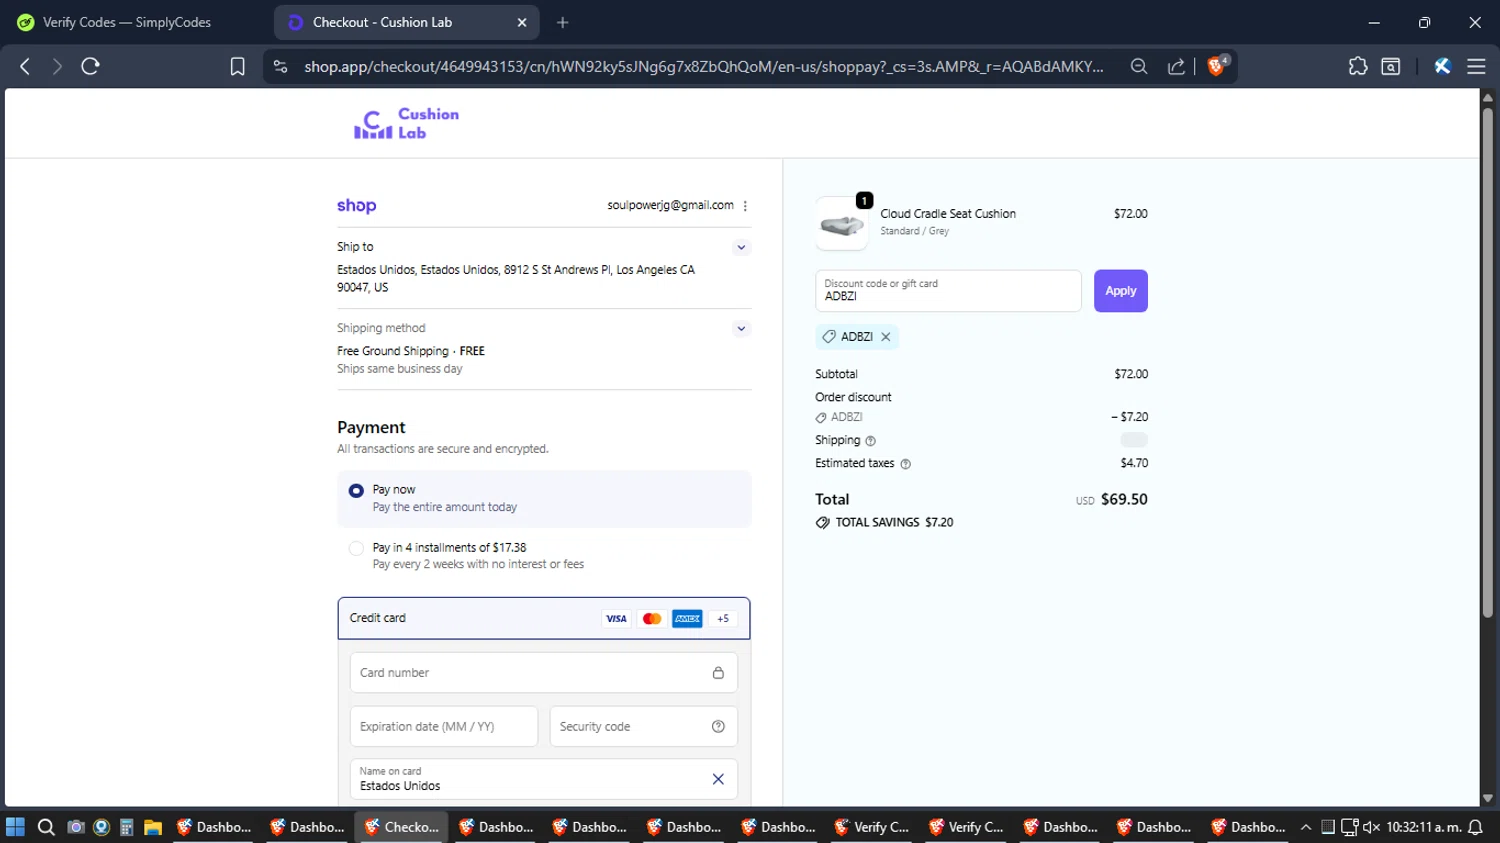The image size is (1500, 843).
Task: Click the zoom magnifier icon in address bar
Action: pos(1139,66)
